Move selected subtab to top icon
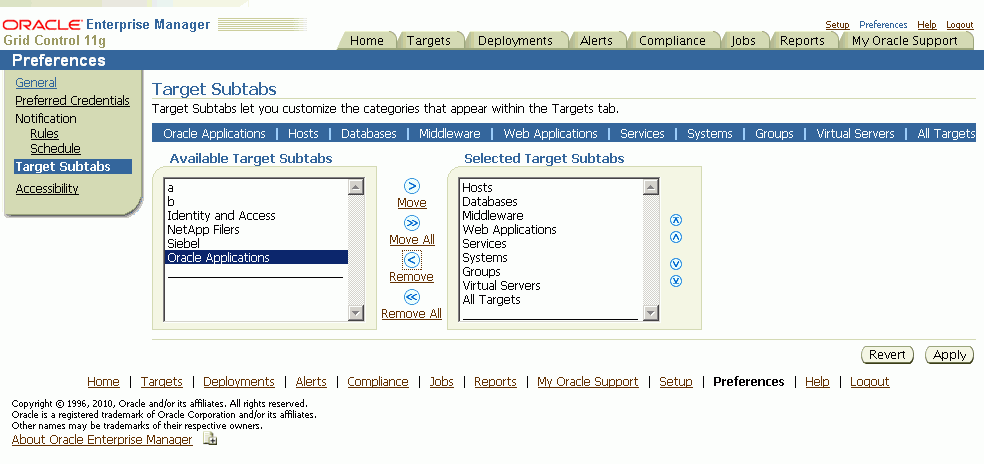The image size is (984, 464). [676, 220]
